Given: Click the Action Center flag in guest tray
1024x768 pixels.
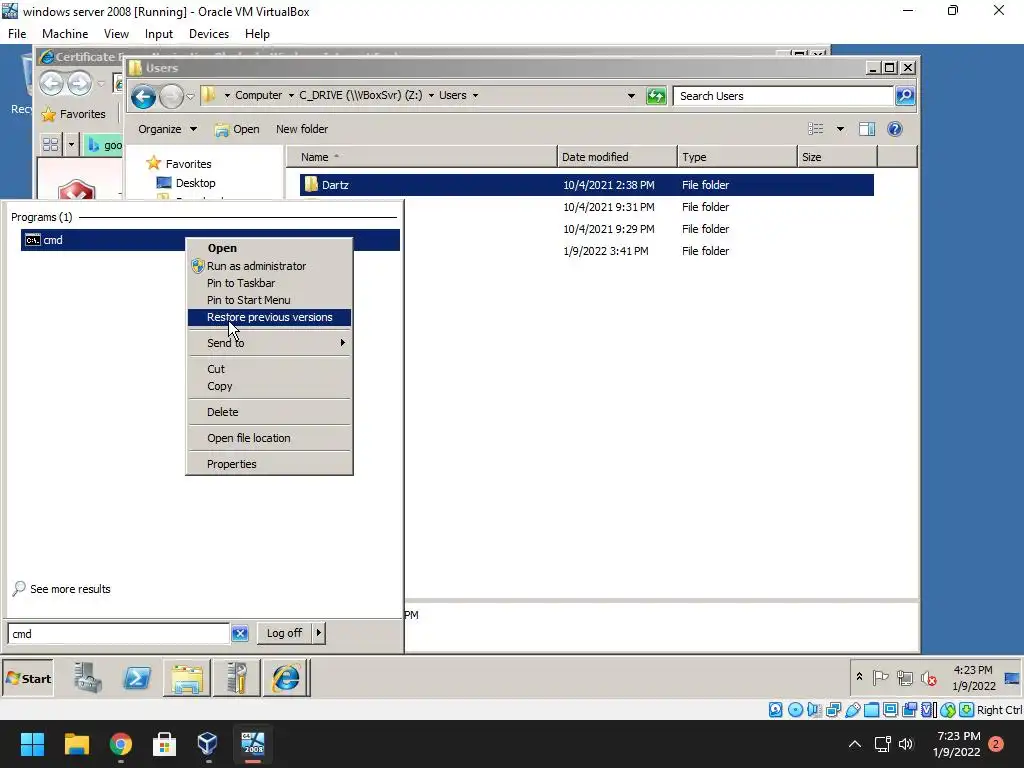Looking at the screenshot, I should pos(880,678).
